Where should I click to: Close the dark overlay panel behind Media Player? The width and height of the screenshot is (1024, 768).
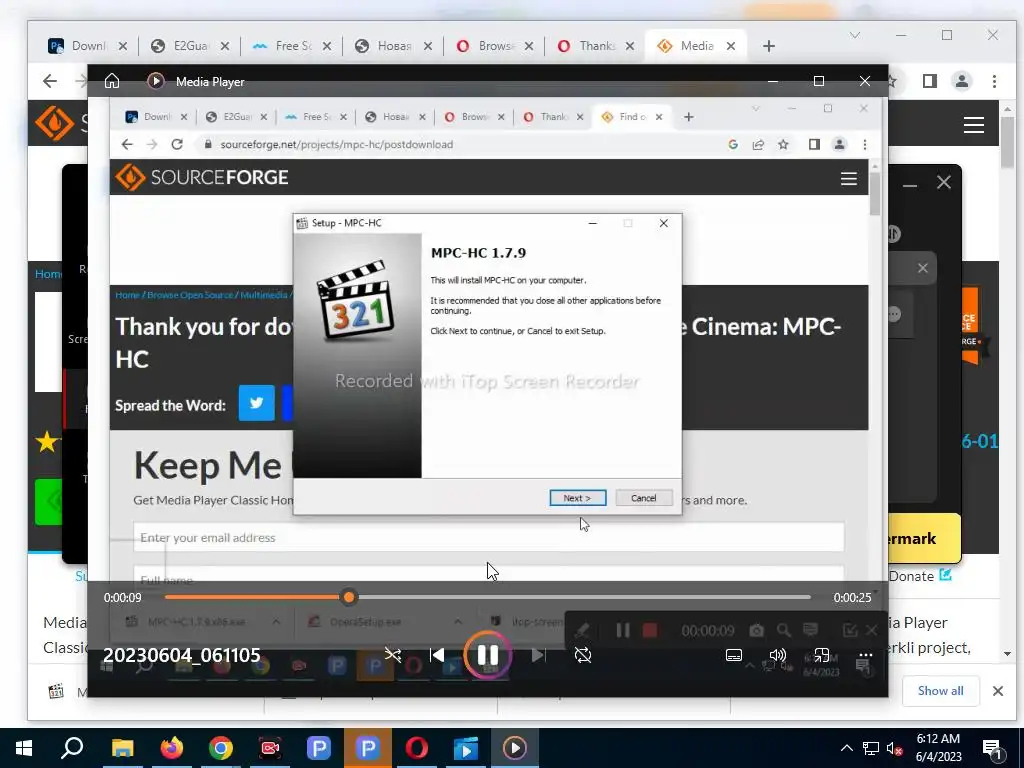tap(944, 182)
